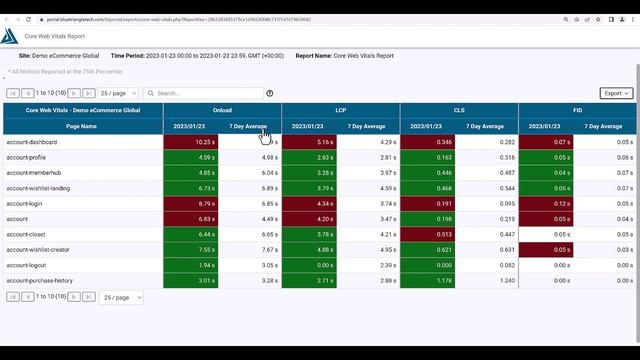Select the account-wishlist-creator row name

[x=38, y=250]
